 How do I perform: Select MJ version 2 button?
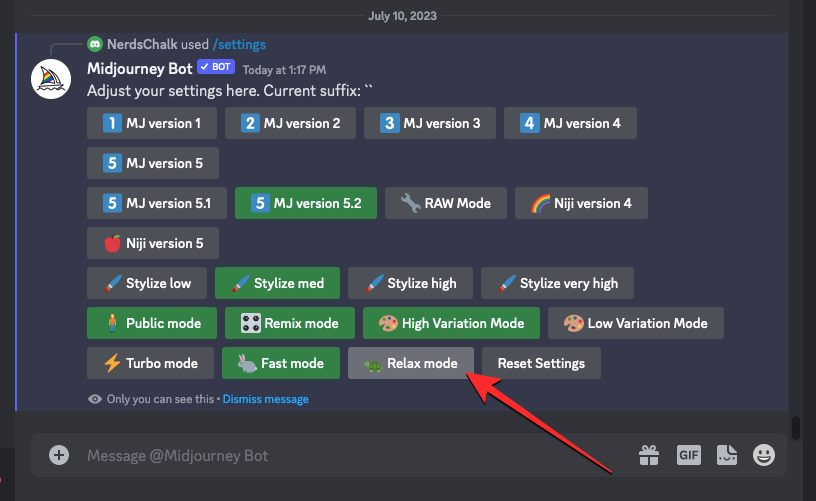[290, 123]
